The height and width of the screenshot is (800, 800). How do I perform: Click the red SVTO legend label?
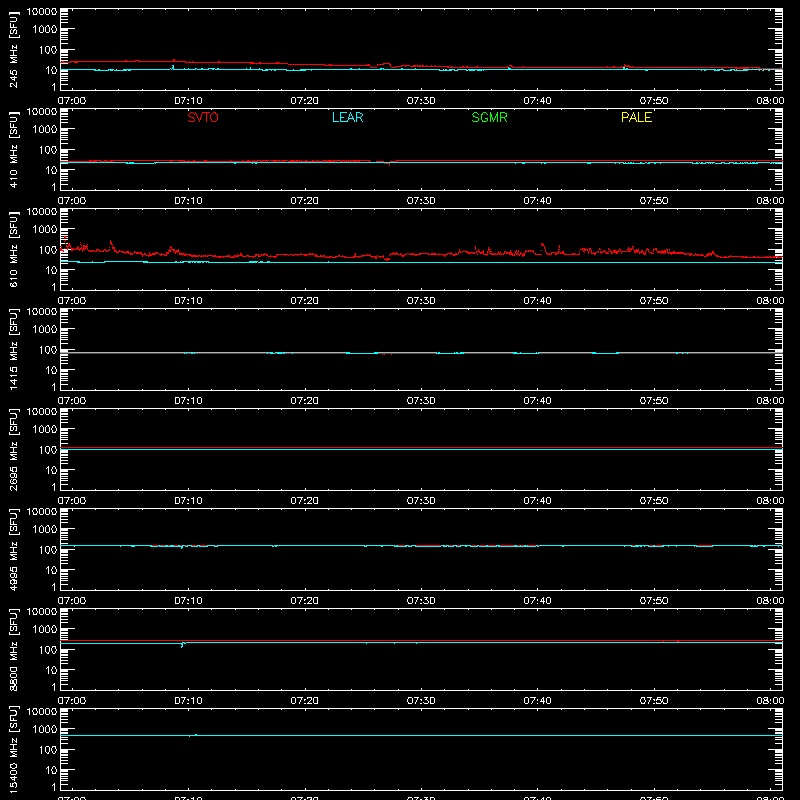click(x=203, y=117)
